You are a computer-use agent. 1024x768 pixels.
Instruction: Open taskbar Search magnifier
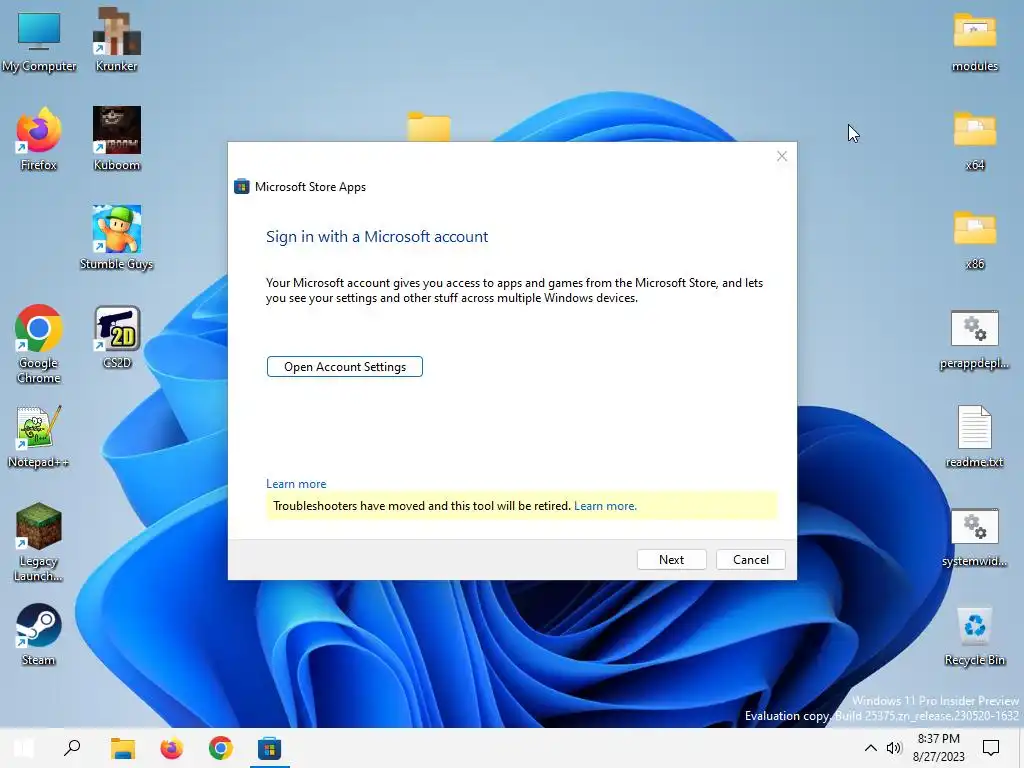72,748
